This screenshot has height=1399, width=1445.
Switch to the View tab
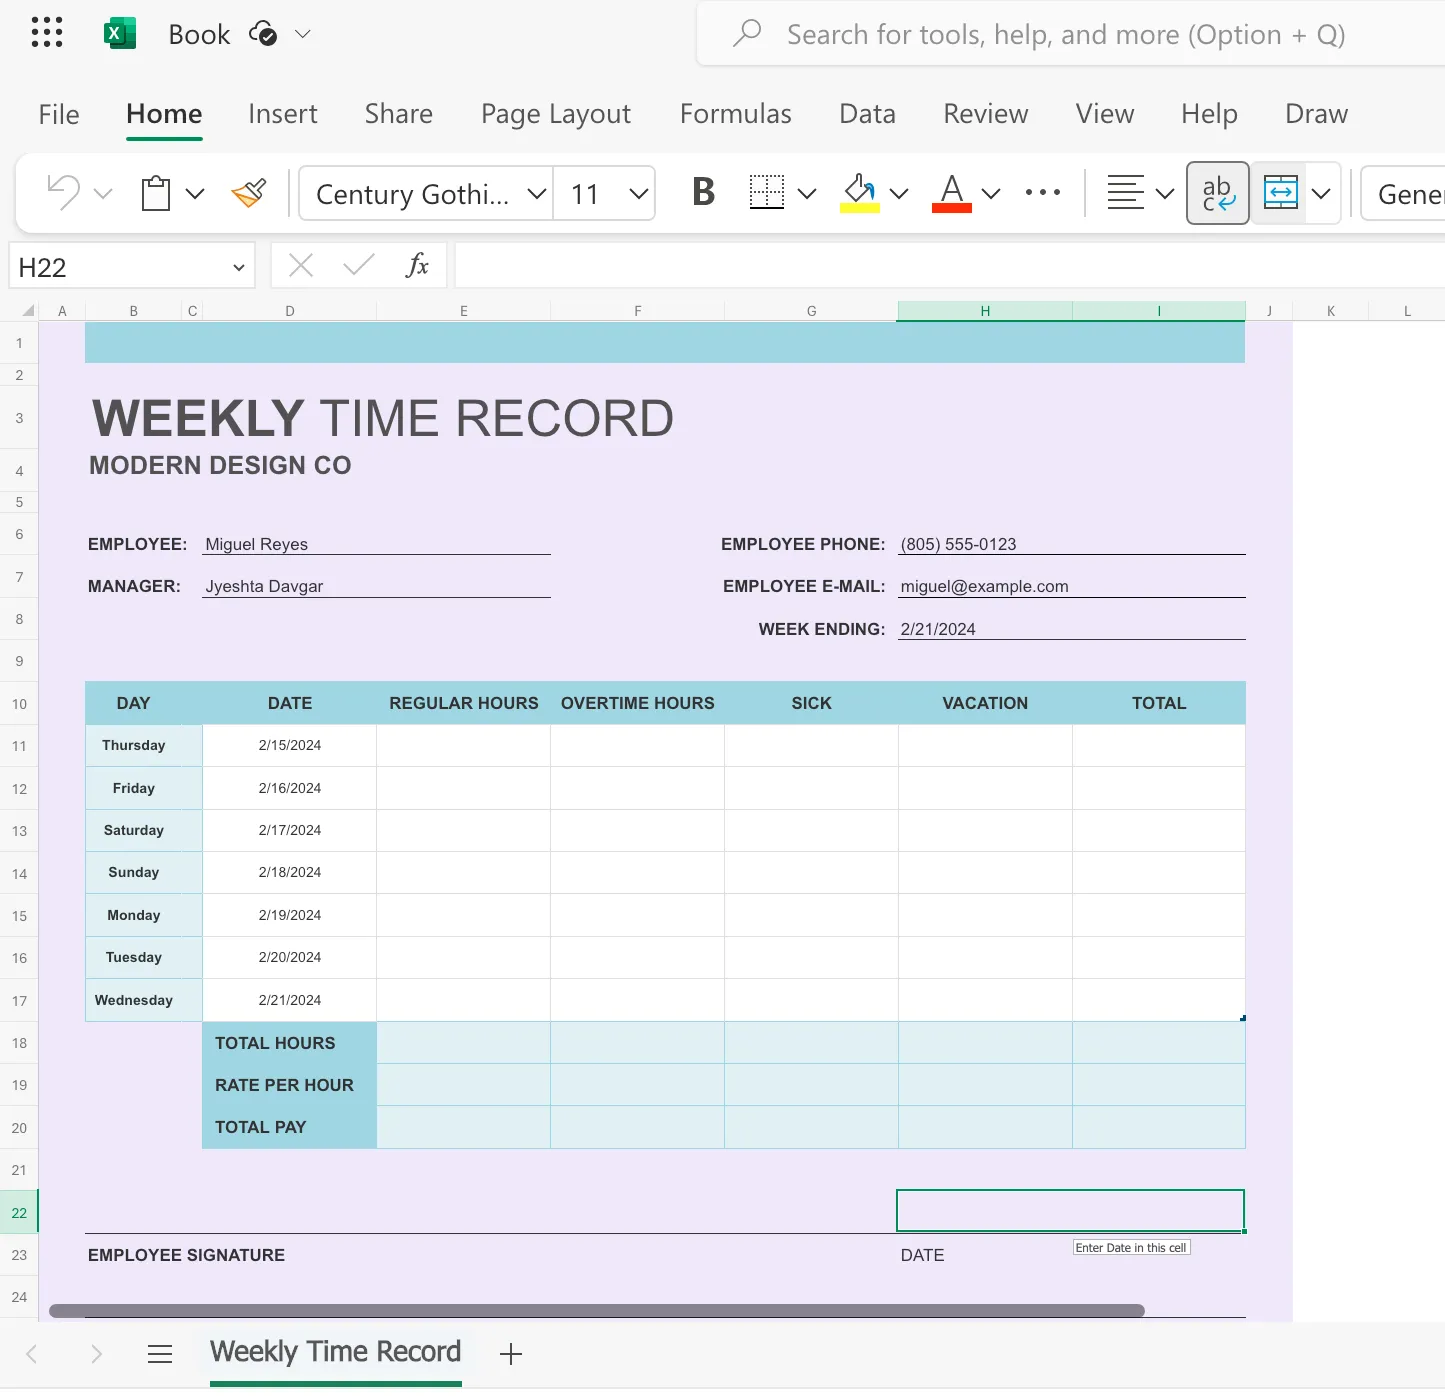tap(1105, 114)
